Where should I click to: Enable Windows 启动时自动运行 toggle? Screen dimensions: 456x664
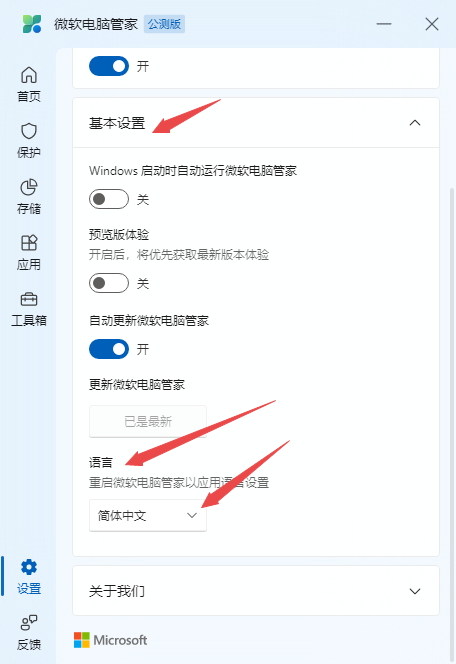pyautogui.click(x=109, y=199)
